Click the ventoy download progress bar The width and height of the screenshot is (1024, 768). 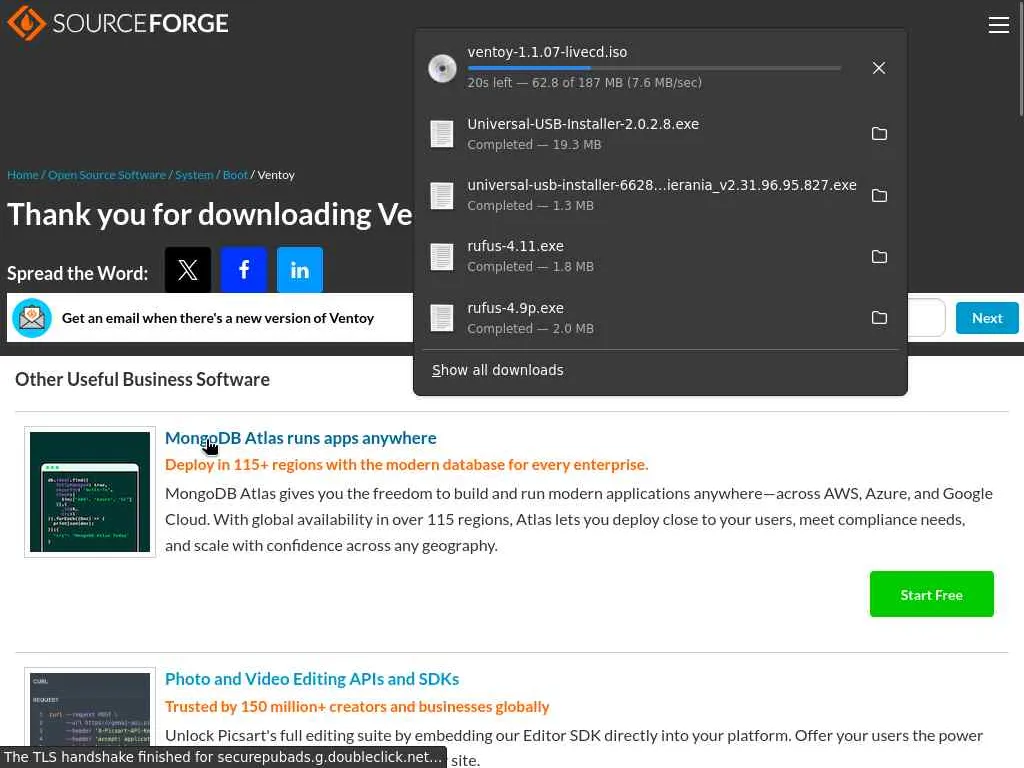tap(654, 68)
